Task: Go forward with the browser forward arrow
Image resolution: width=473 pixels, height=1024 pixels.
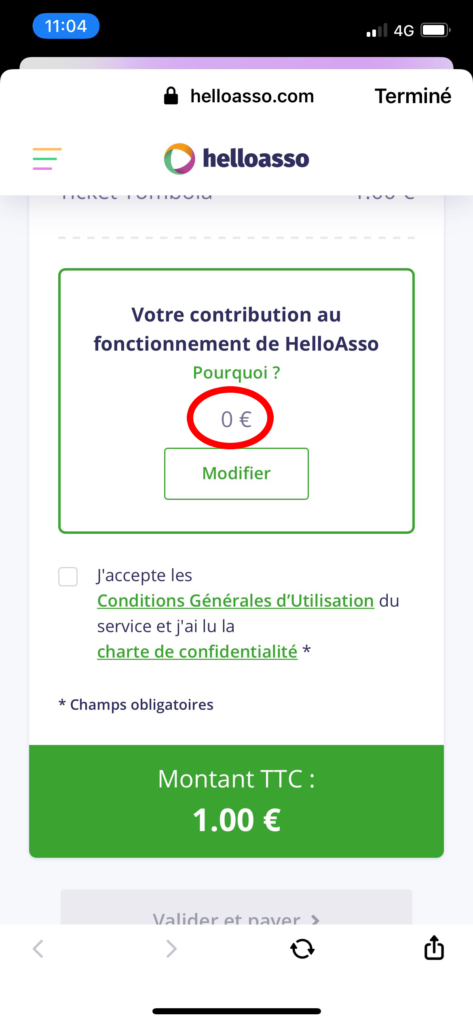Action: [171, 949]
